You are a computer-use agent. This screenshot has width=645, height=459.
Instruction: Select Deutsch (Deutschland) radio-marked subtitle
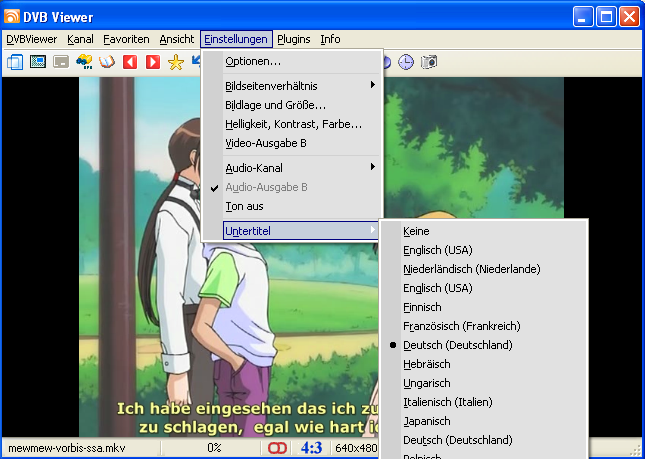(457, 345)
